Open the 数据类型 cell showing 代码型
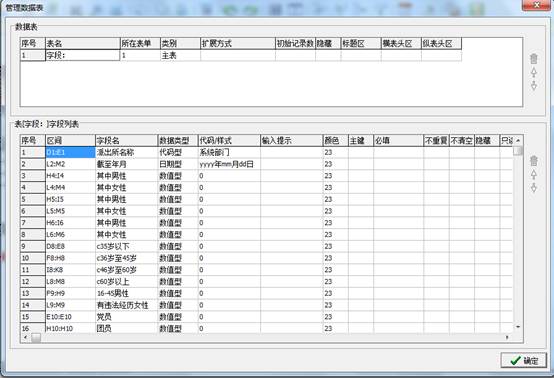 [x=177, y=152]
